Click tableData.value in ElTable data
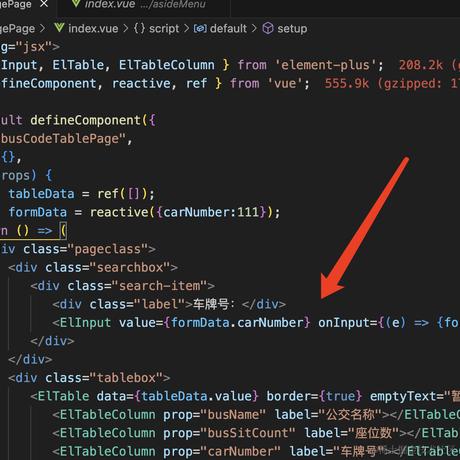The width and height of the screenshot is (460, 460). (x=196, y=396)
